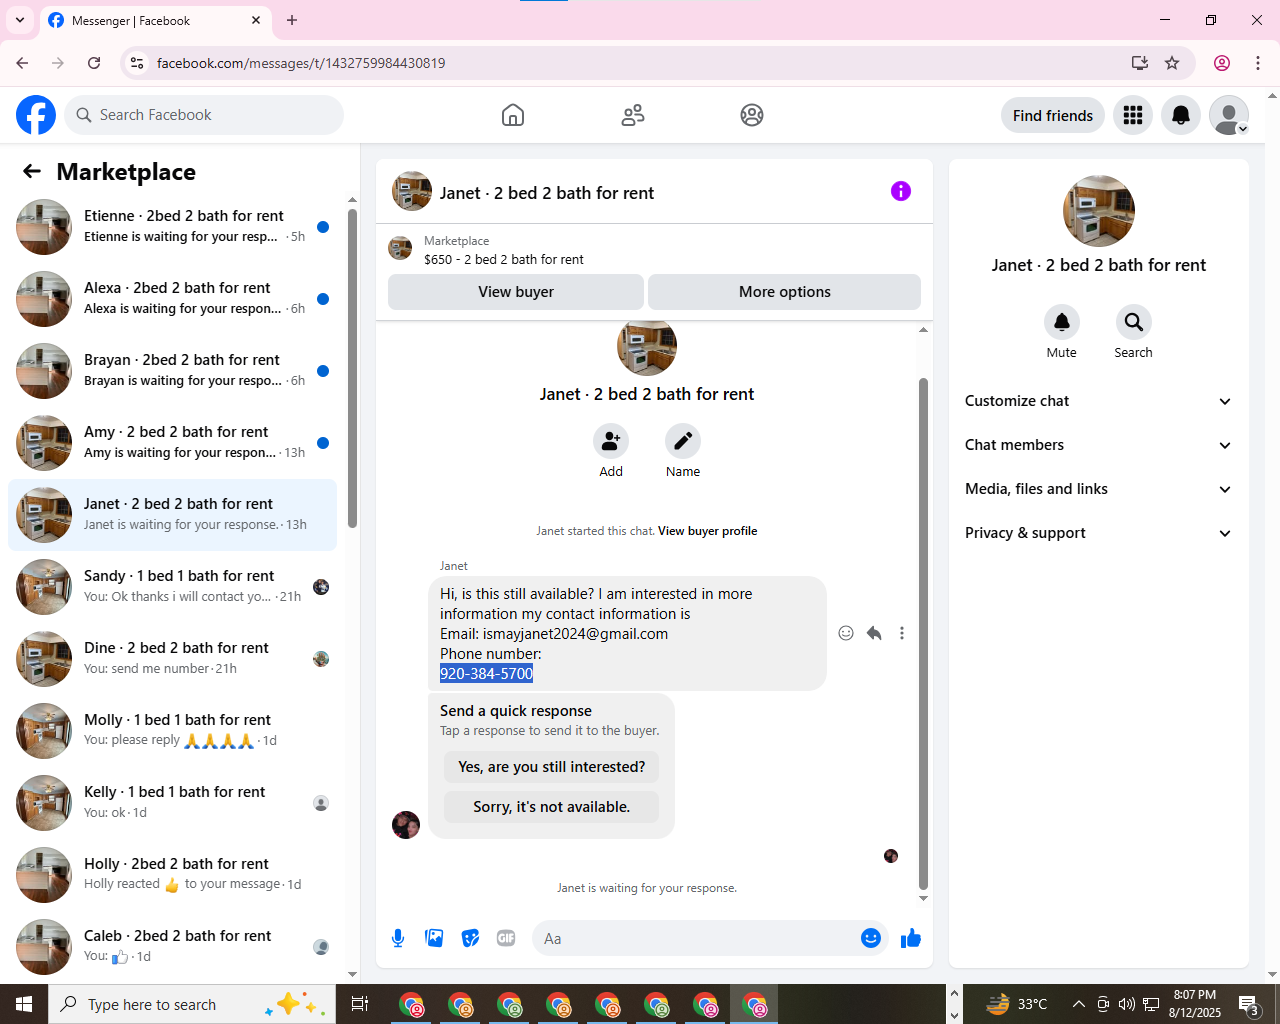Go to the Home feed icon
This screenshot has height=1024, width=1280.
pyautogui.click(x=513, y=115)
